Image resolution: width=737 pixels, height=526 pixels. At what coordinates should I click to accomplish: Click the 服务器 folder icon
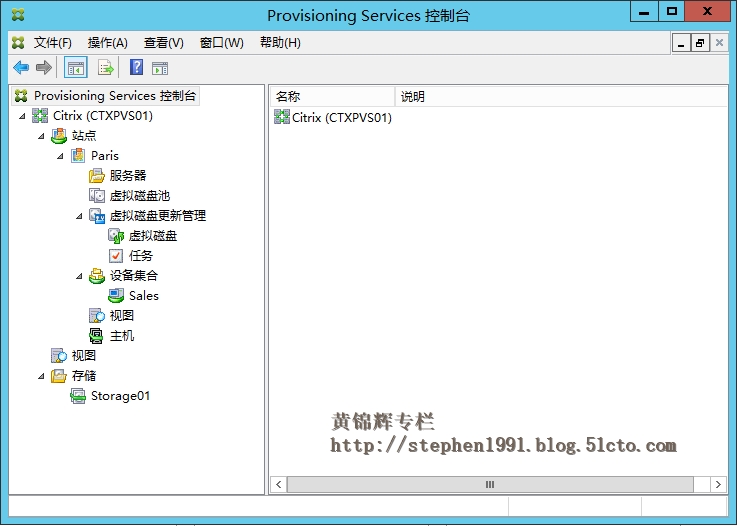coord(97,176)
